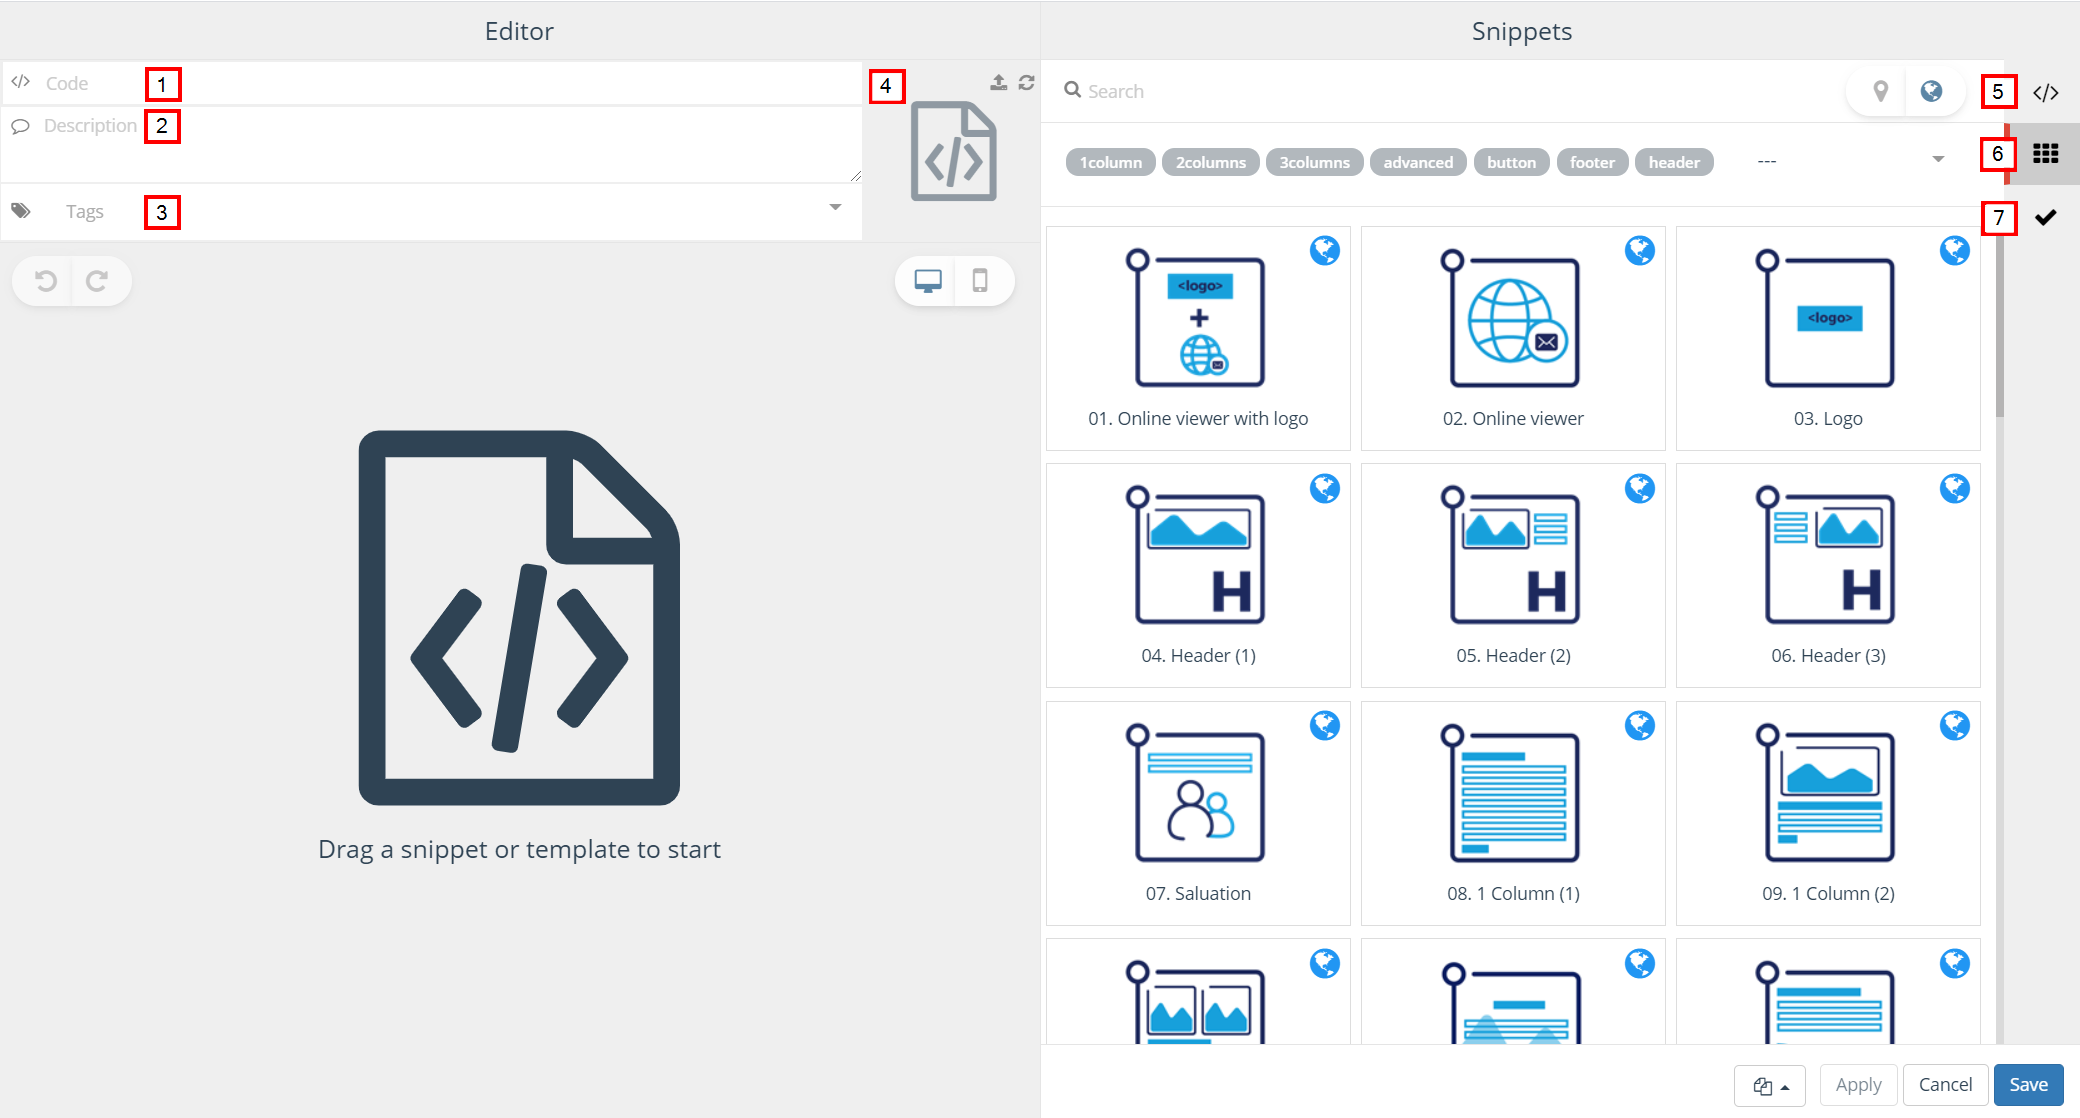This screenshot has width=2080, height=1118.
Task: Click globe icon on 06. Header (3)
Action: tap(1955, 488)
